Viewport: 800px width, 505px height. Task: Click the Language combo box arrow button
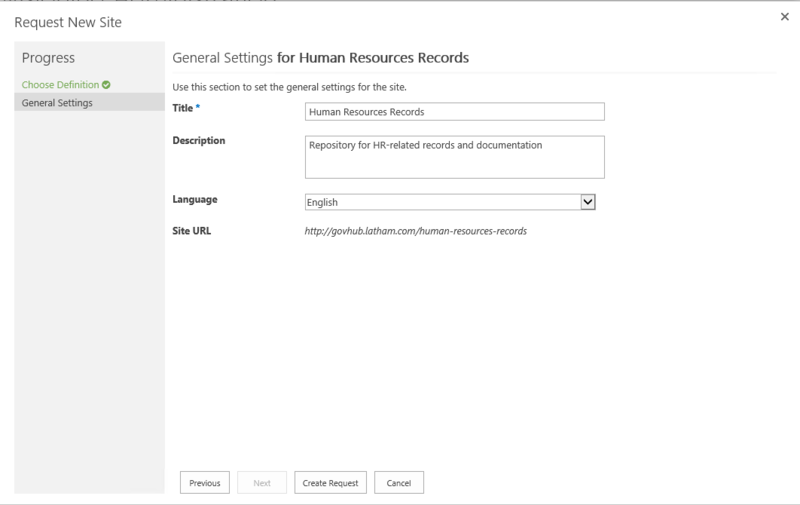pyautogui.click(x=588, y=202)
